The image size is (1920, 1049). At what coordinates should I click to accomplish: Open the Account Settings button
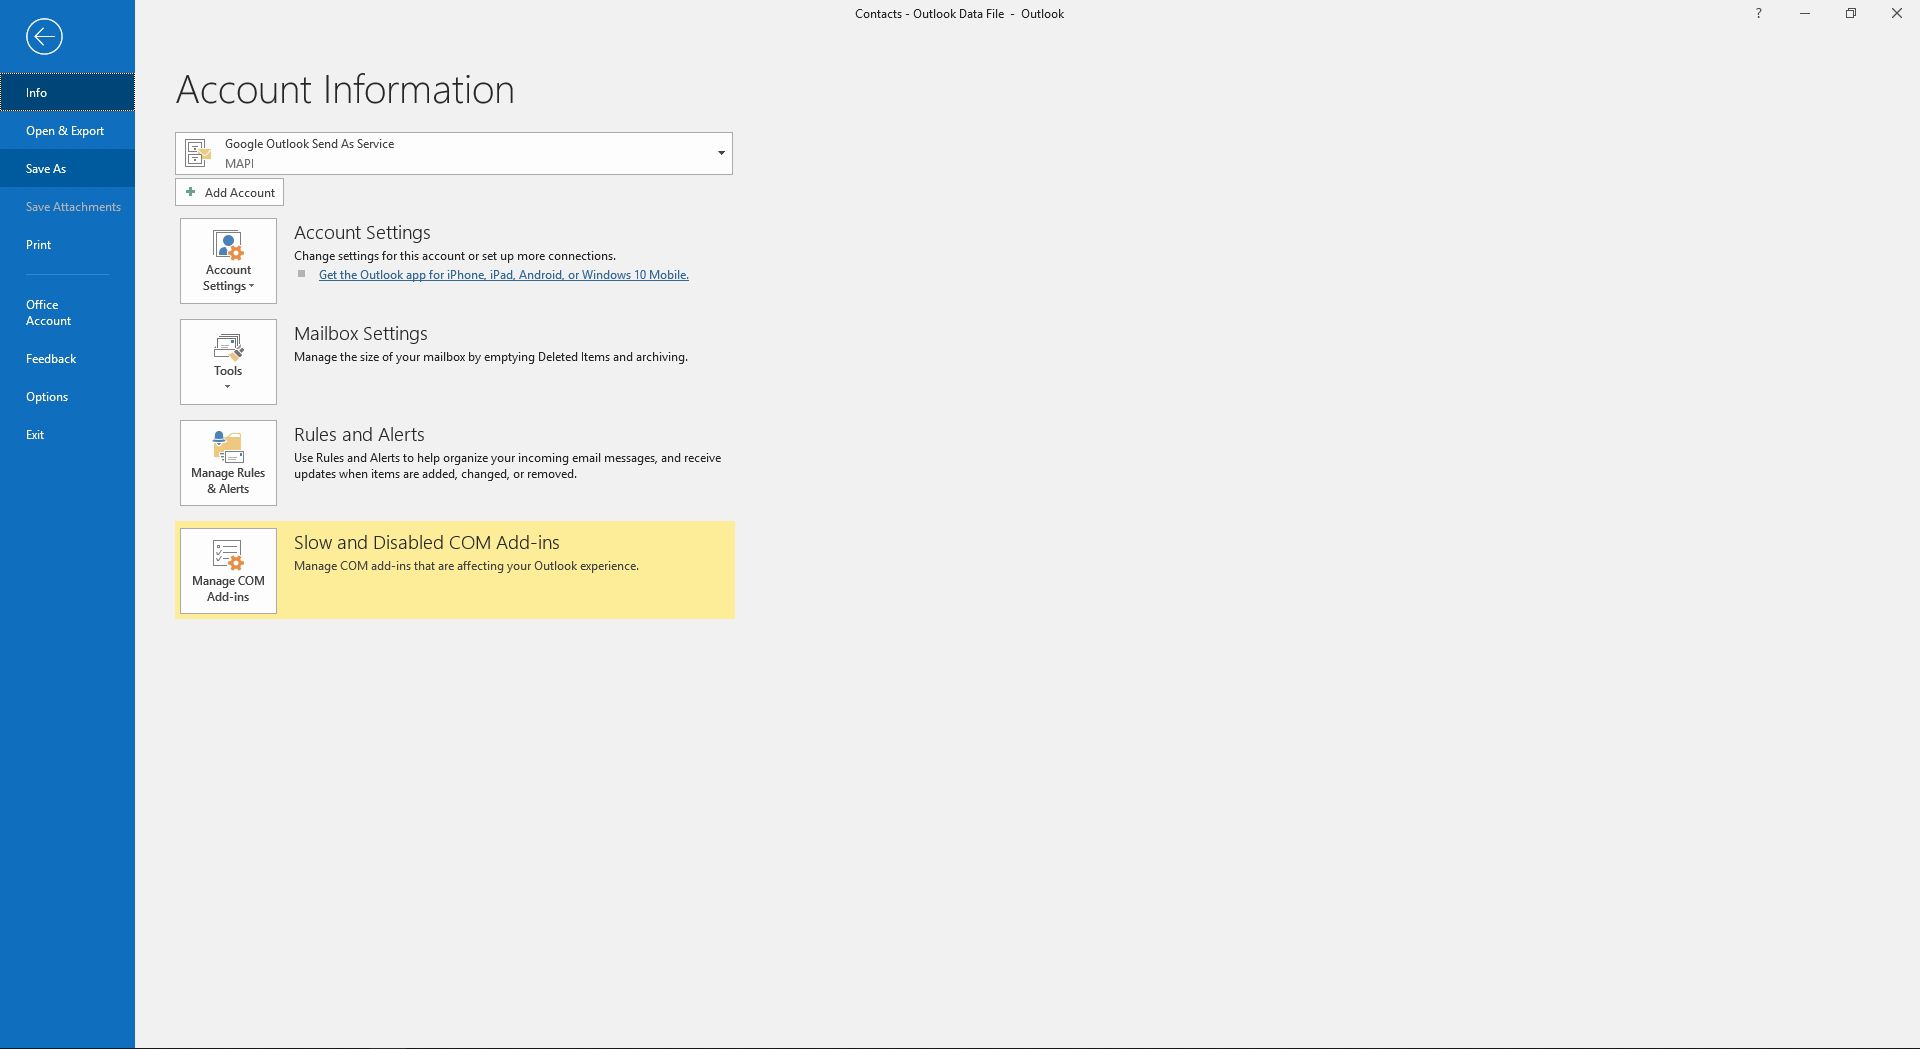[x=228, y=261]
